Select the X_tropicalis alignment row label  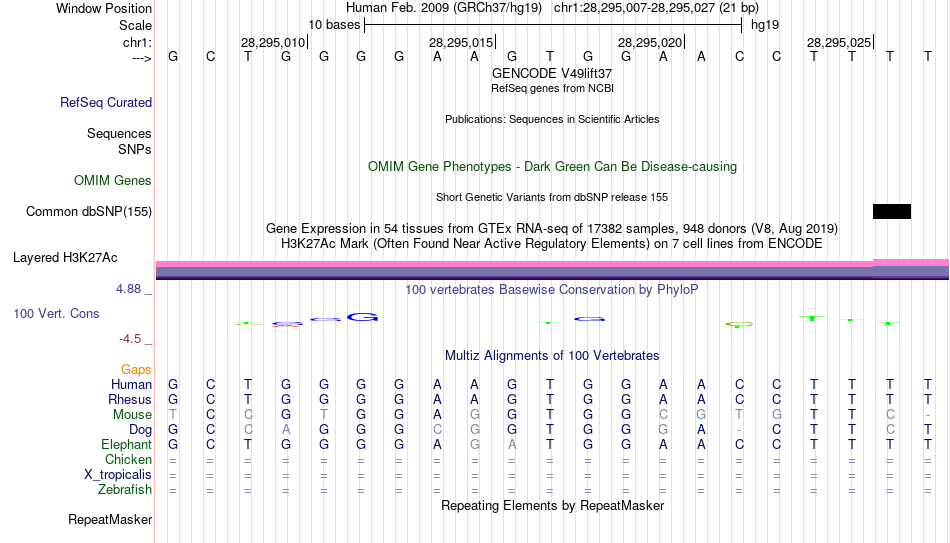tap(118, 475)
